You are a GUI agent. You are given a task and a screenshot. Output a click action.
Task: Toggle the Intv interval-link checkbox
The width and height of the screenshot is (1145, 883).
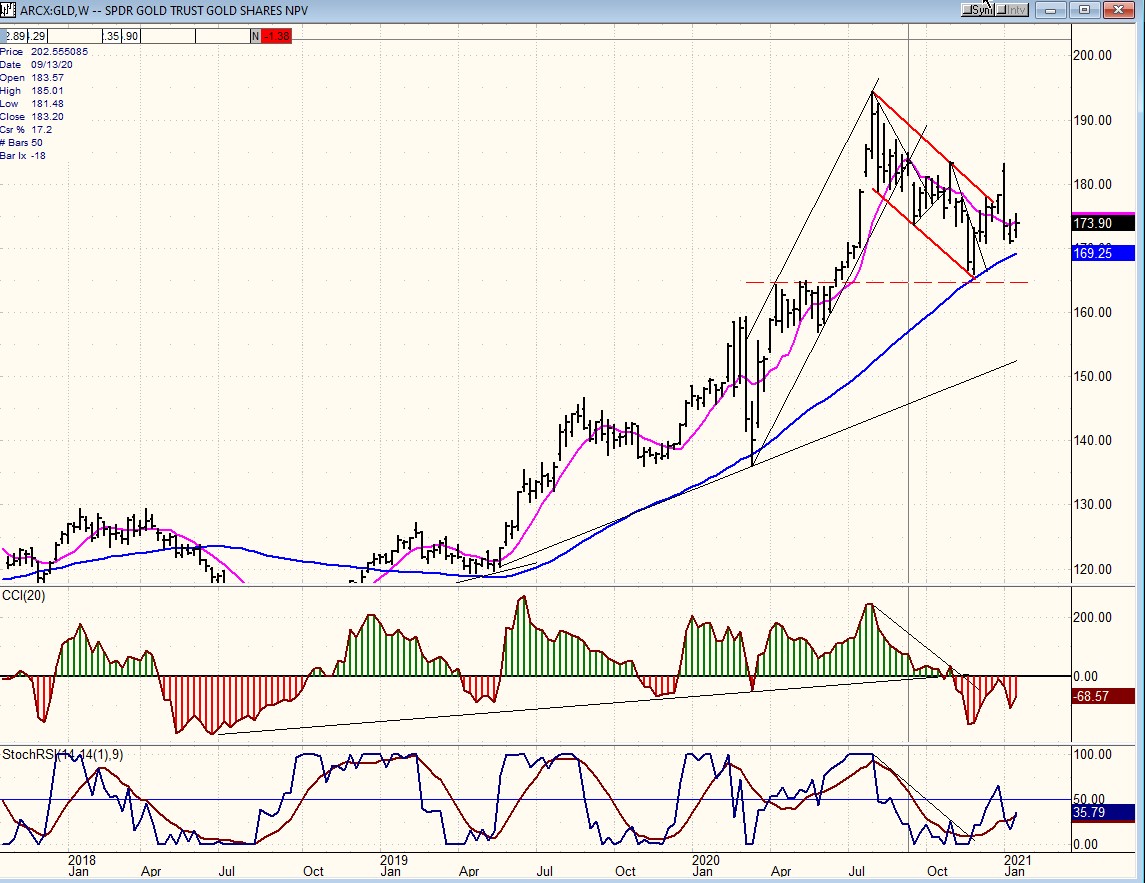click(x=1003, y=10)
